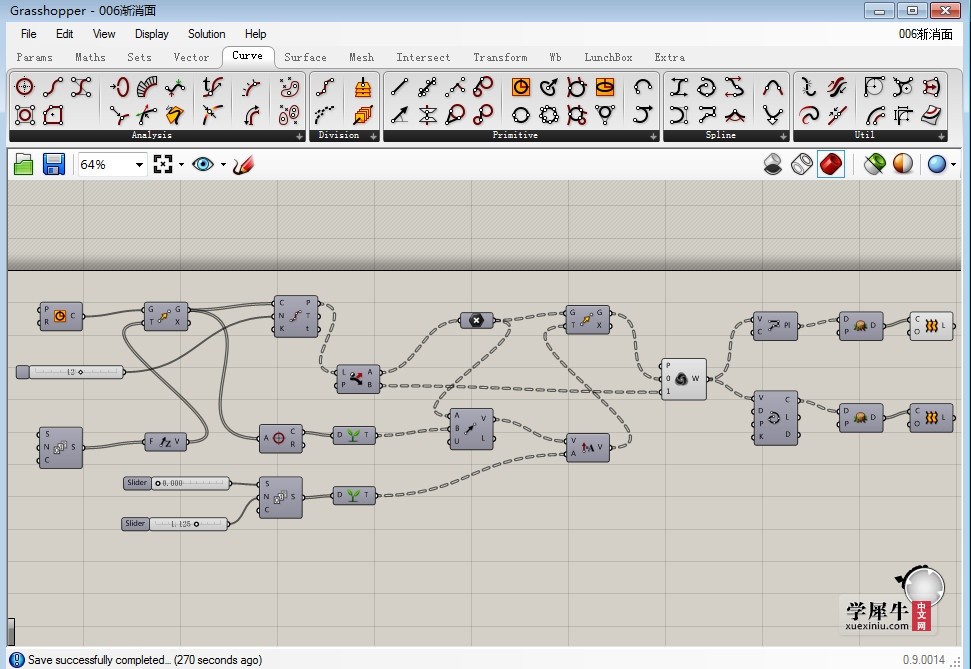971x669 pixels.
Task: Switch to the Intersect tab
Action: (423, 57)
